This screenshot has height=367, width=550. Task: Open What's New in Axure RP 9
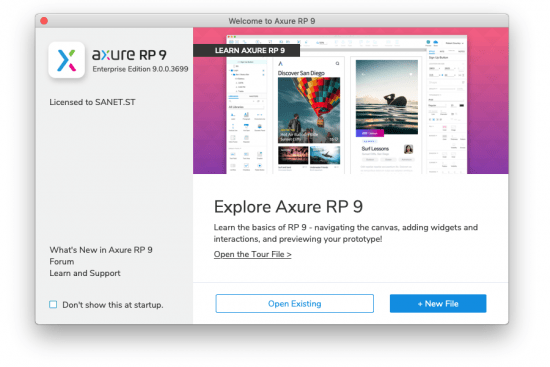coord(101,250)
